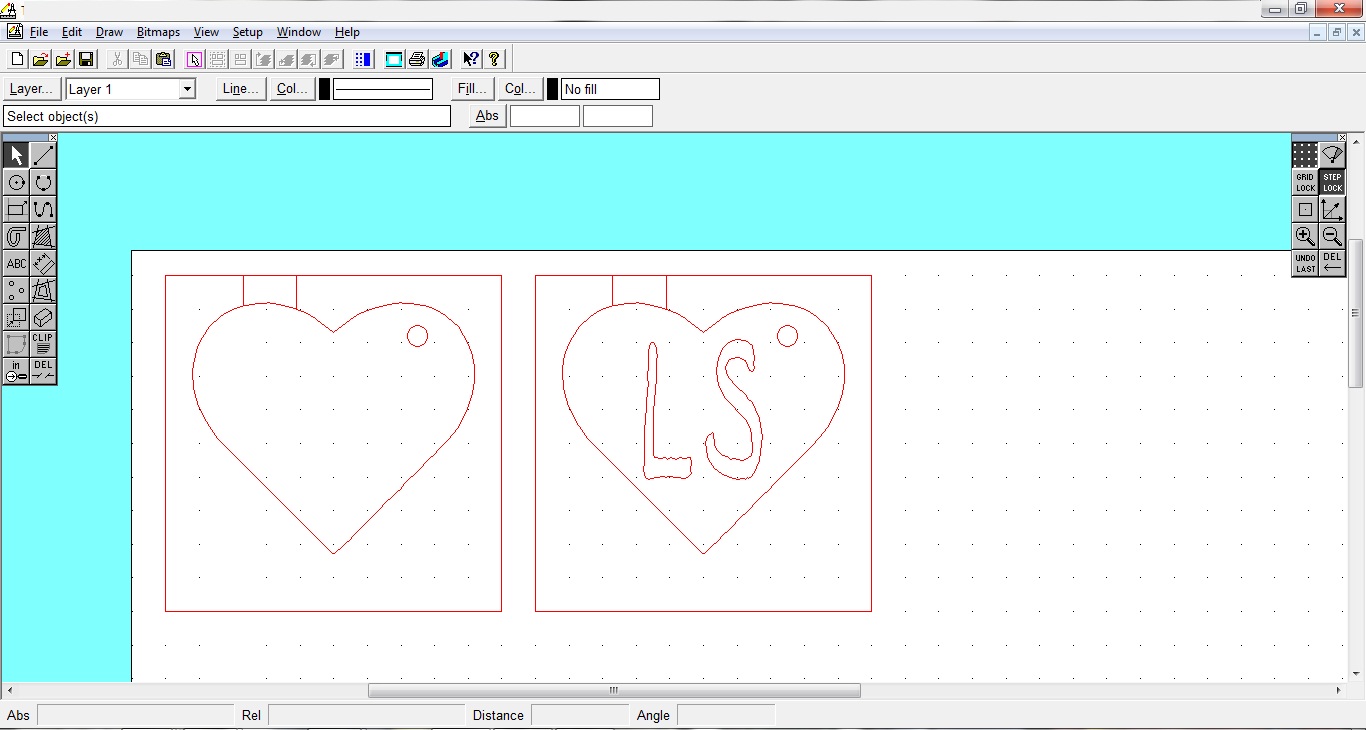Choose the enclosed-area outline tool
Screen dimensions: 1366x730
43,290
